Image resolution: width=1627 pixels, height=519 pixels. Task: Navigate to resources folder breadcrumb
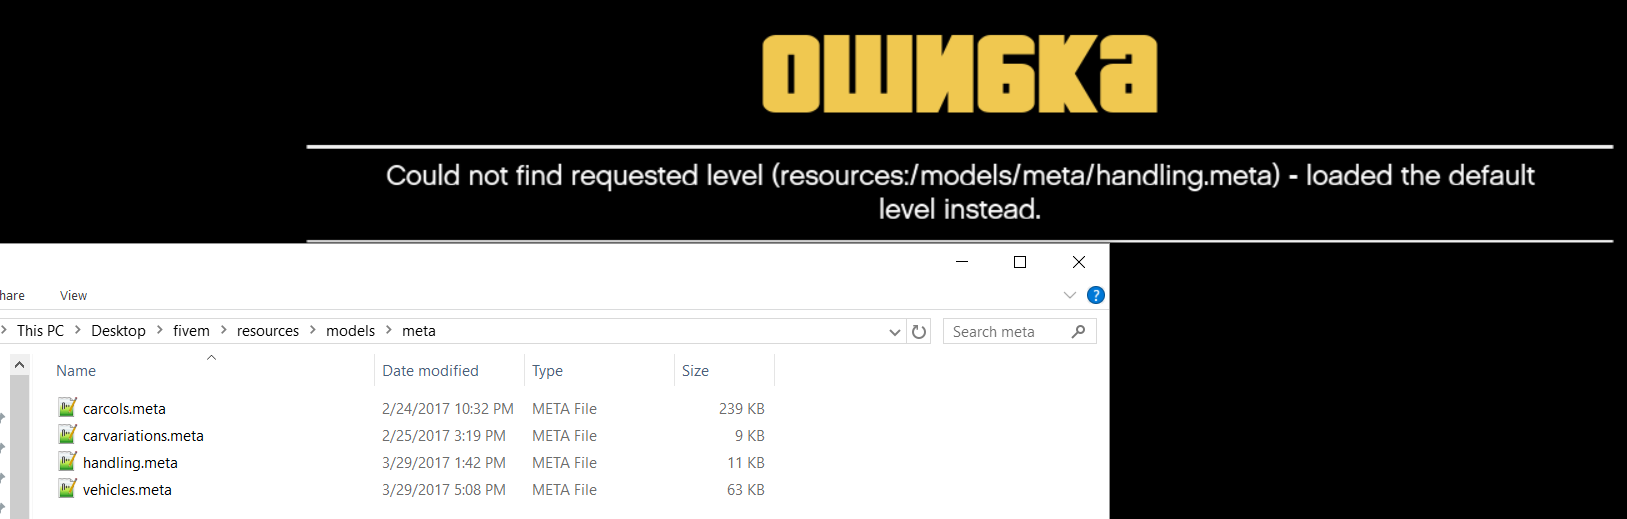pyautogui.click(x=268, y=331)
